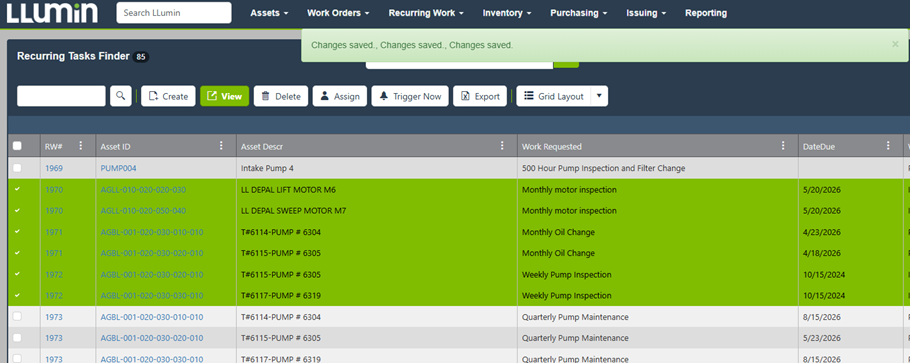Open the Recurring Work menu
Screen dimensions: 910x363
[426, 13]
